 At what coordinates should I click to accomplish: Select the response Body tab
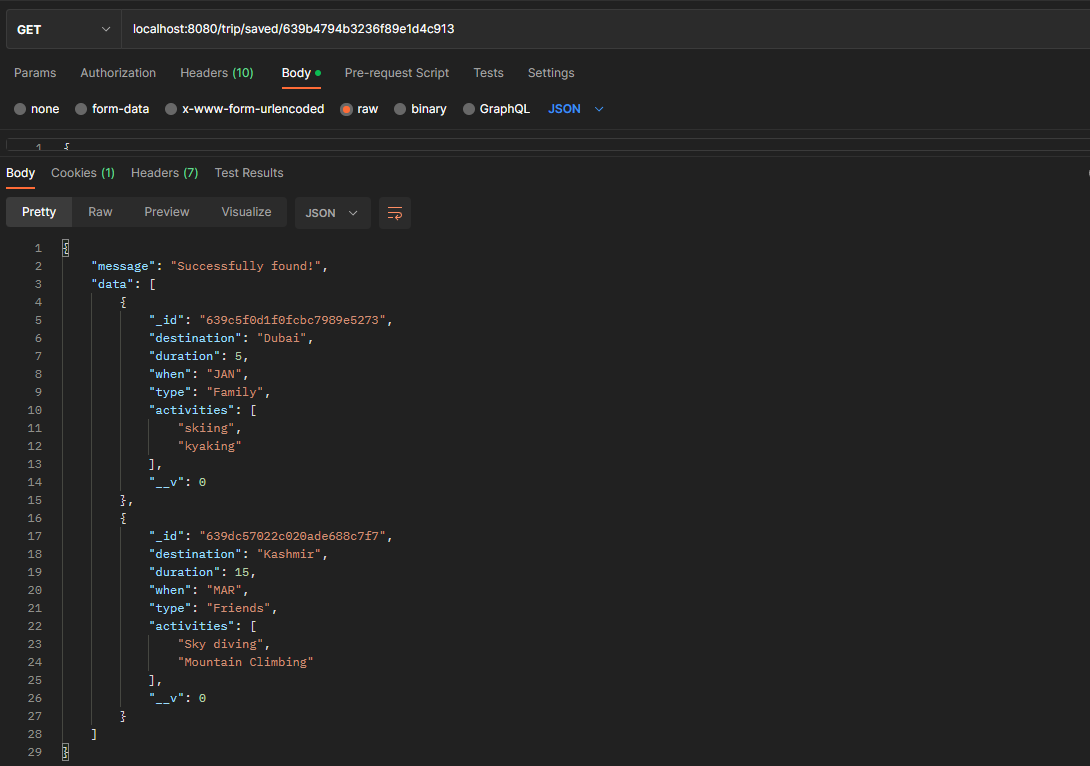pos(20,173)
